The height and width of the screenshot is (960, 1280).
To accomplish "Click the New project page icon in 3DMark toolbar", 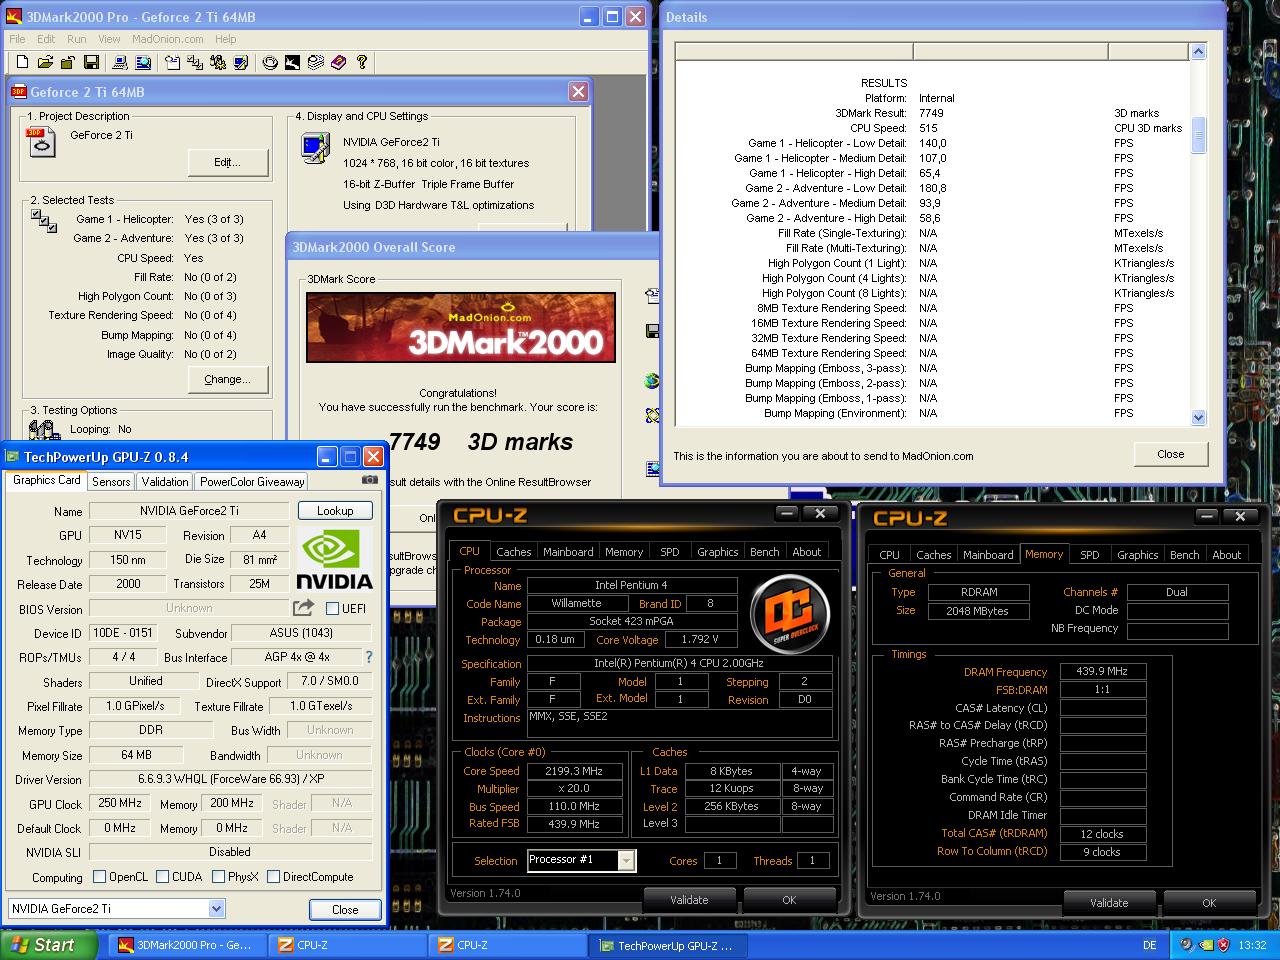I will tap(22, 63).
